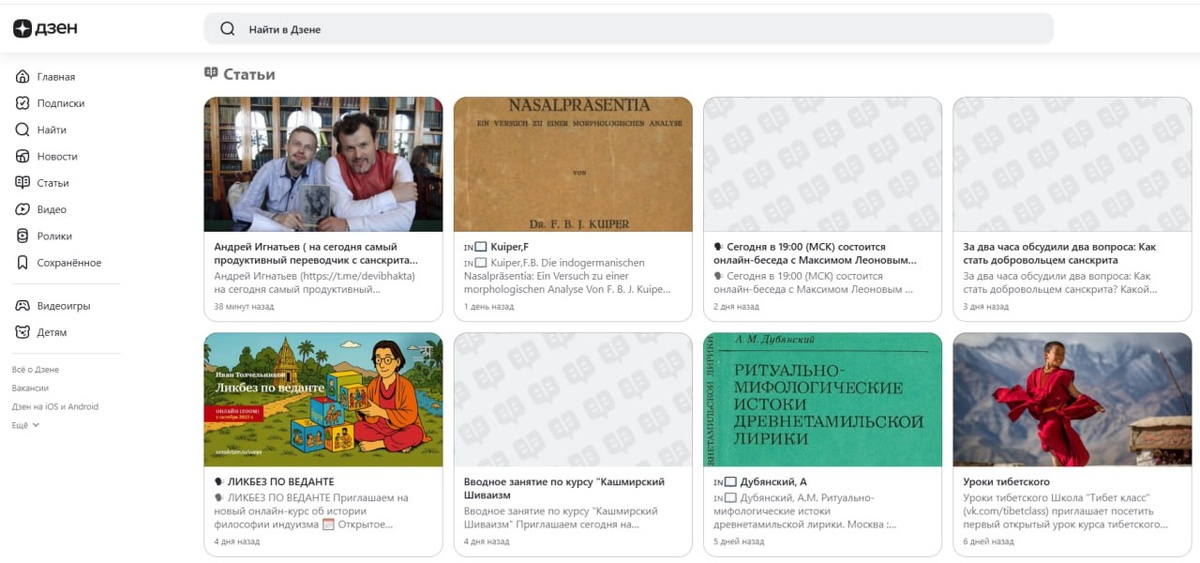Image resolution: width=1200 pixels, height=563 pixels.
Task: Click the Статьи book icon in sidebar
Action: (22, 183)
